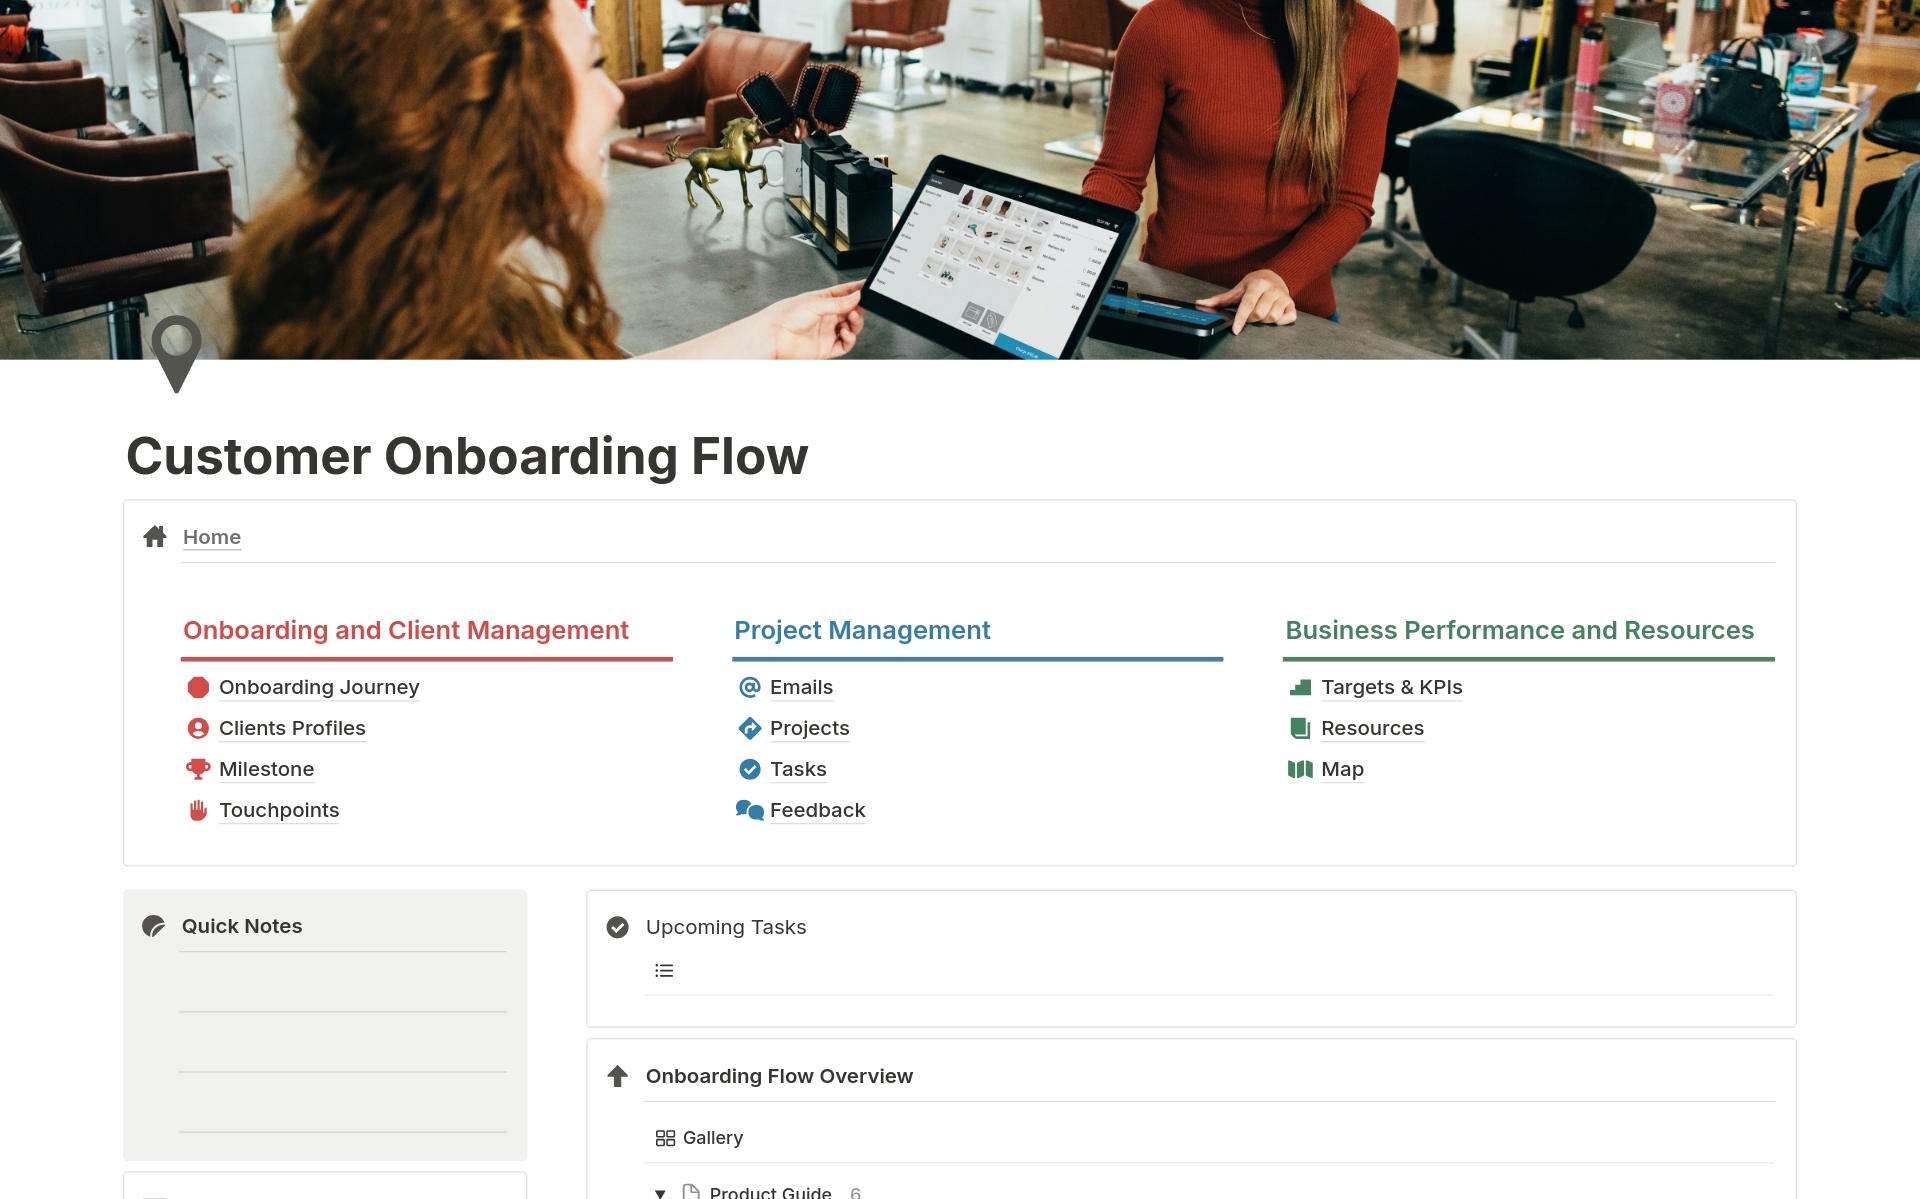
Task: Click the Tasks checkmark icon
Action: tap(746, 768)
